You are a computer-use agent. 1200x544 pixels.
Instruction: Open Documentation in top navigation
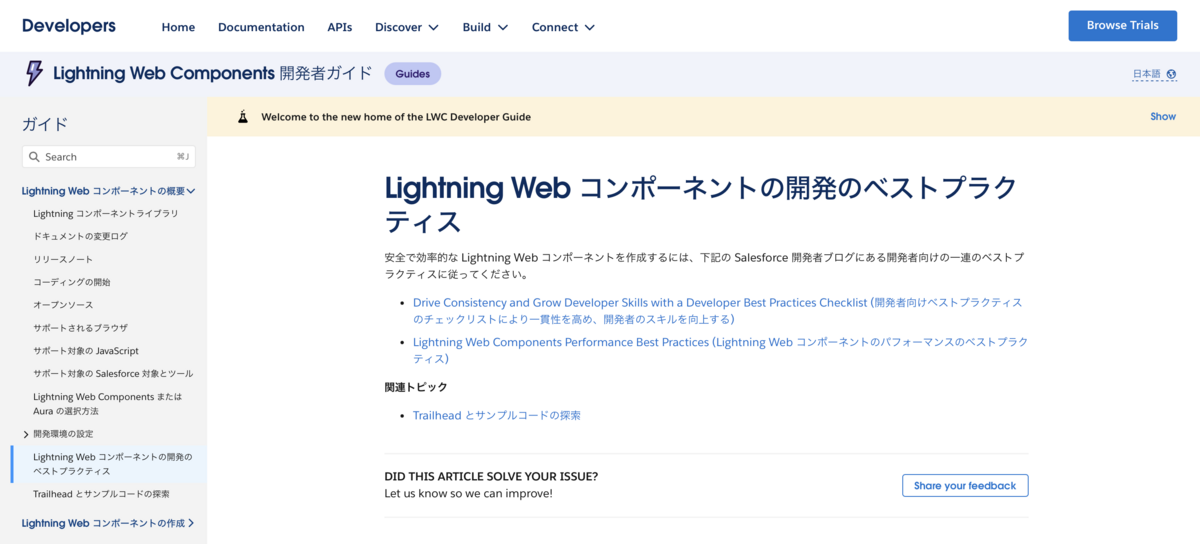261,27
